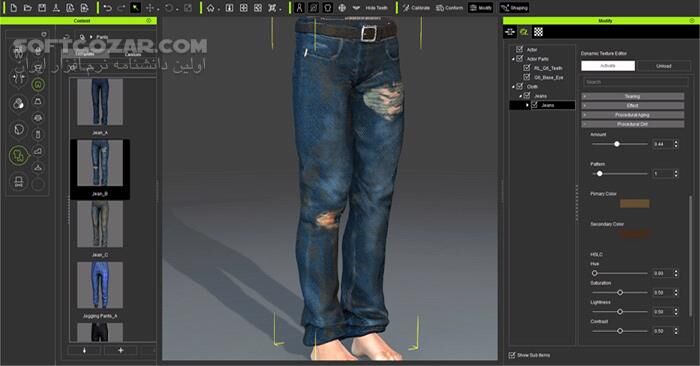700x366 pixels.
Task: Click the shirt icon in the top toolbar
Action: (x=328, y=8)
